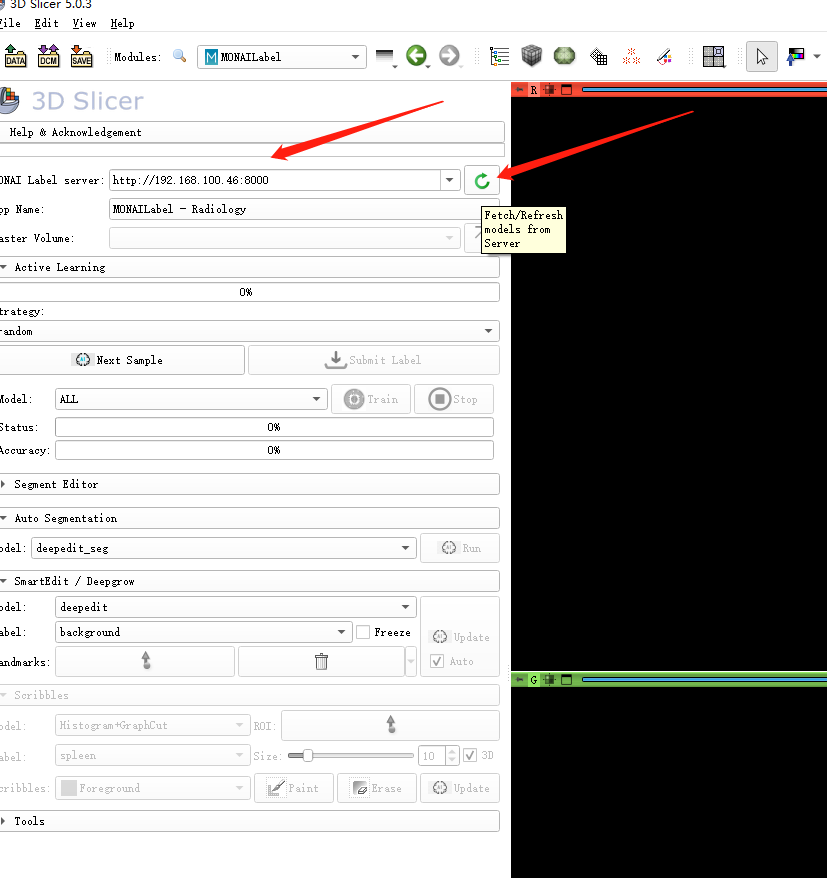This screenshot has height=878, width=827.
Task: Toggle the Freeze checkbox
Action: [363, 632]
